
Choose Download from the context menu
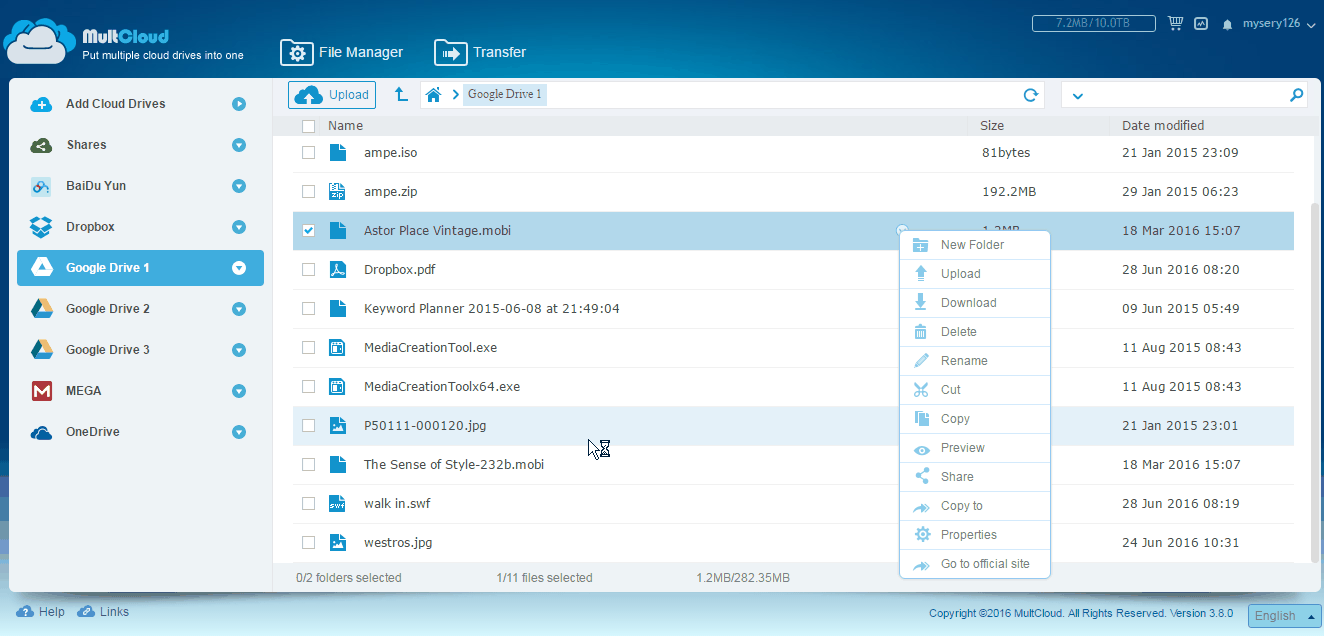click(x=968, y=303)
